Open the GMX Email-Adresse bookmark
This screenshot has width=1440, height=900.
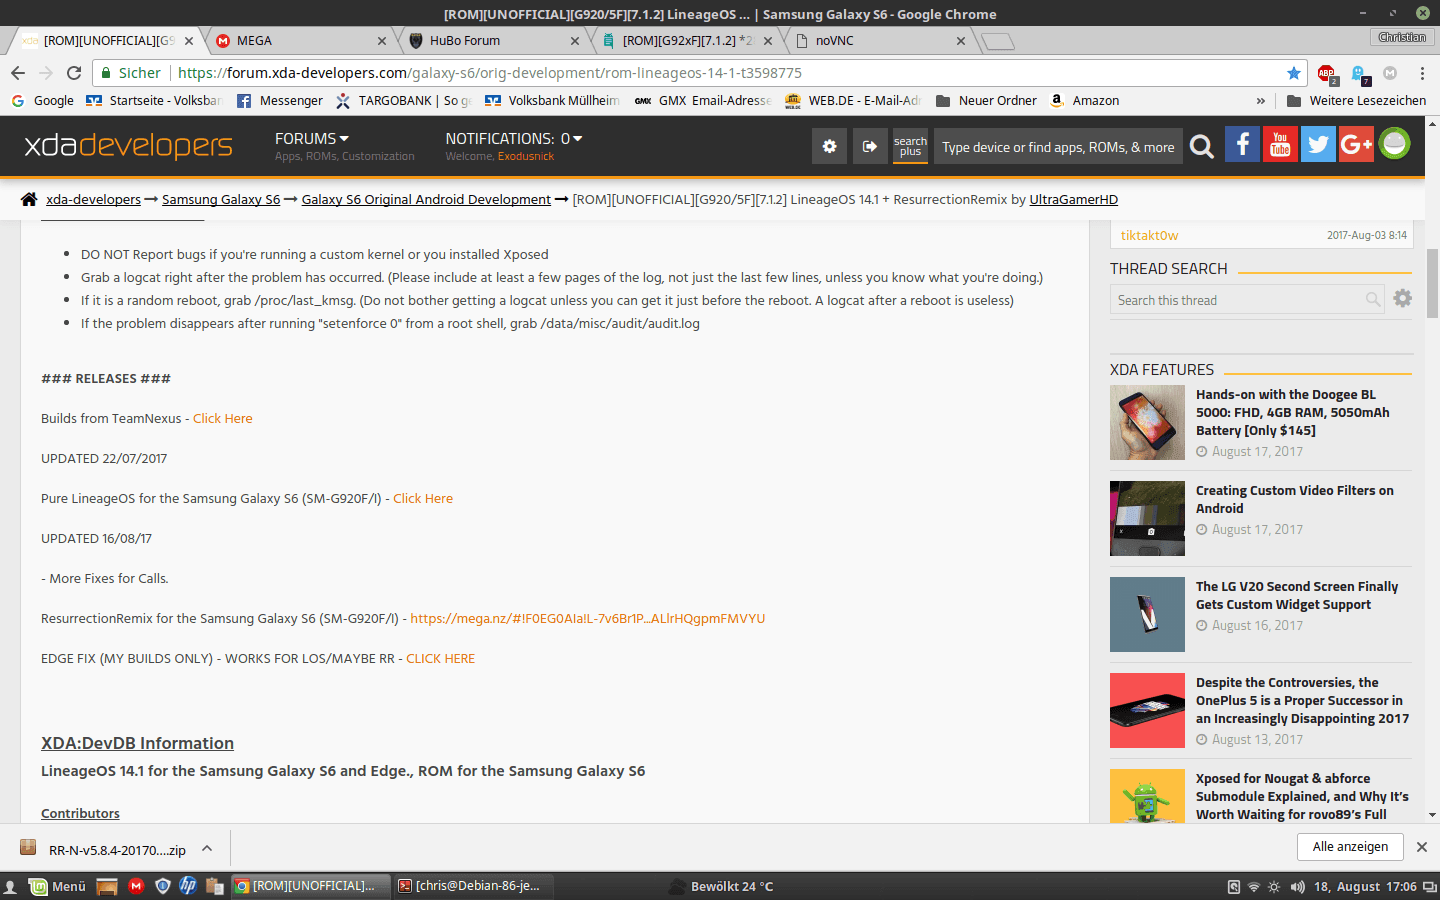pyautogui.click(x=703, y=101)
